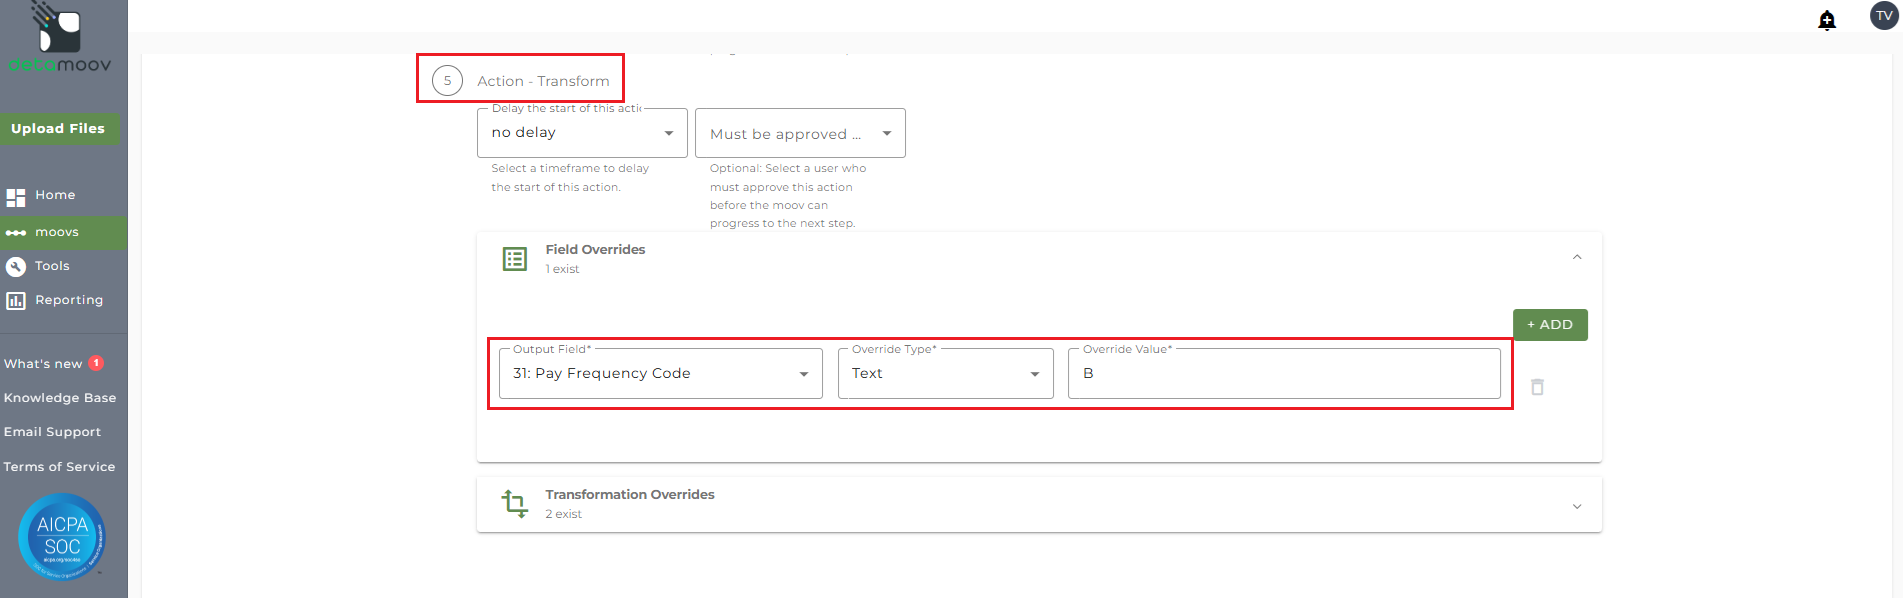
Task: Click the Upload Files button
Action: click(58, 129)
